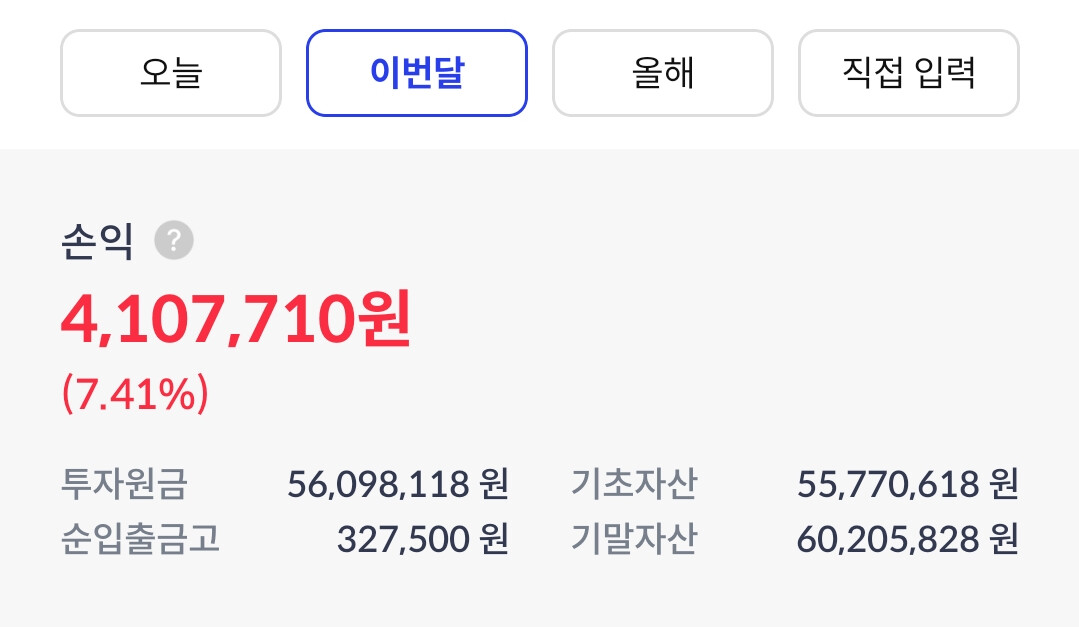Image resolution: width=1079 pixels, height=627 pixels.
Task: Select the 오늘 period filter
Action: click(171, 73)
